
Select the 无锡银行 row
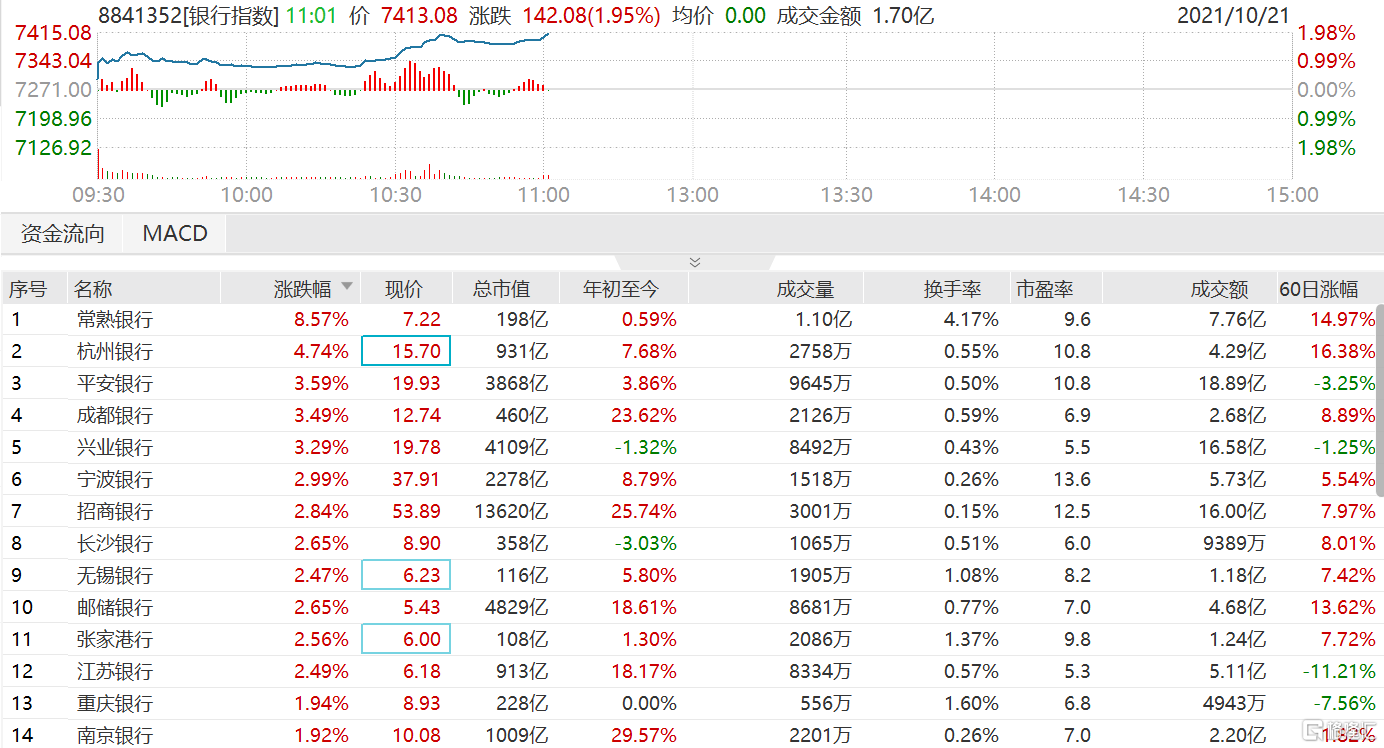pyautogui.click(x=688, y=576)
